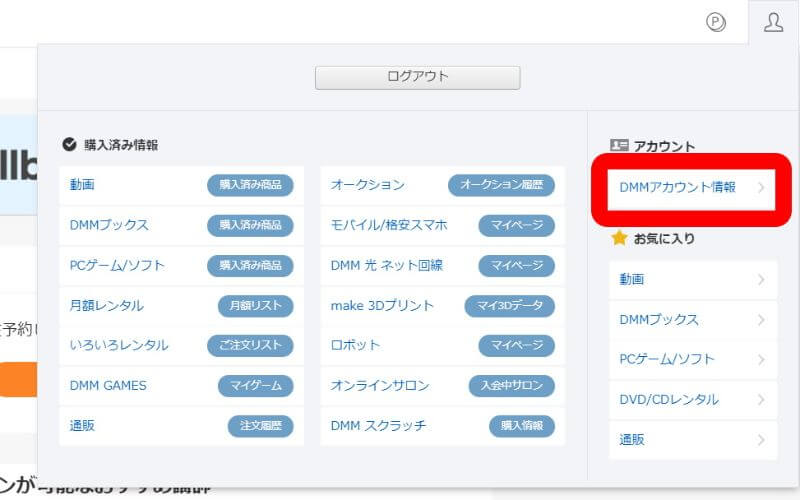Select DMM スクラッチ menu entry
800x500 pixels.
point(378,426)
